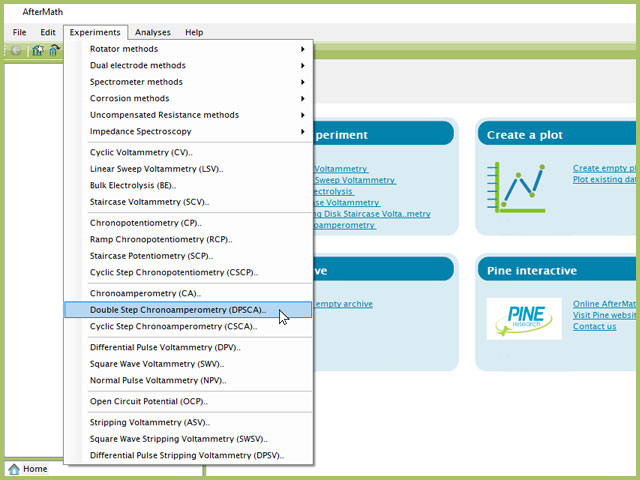Click the Disk Staircase Volta..metry link

(372, 214)
